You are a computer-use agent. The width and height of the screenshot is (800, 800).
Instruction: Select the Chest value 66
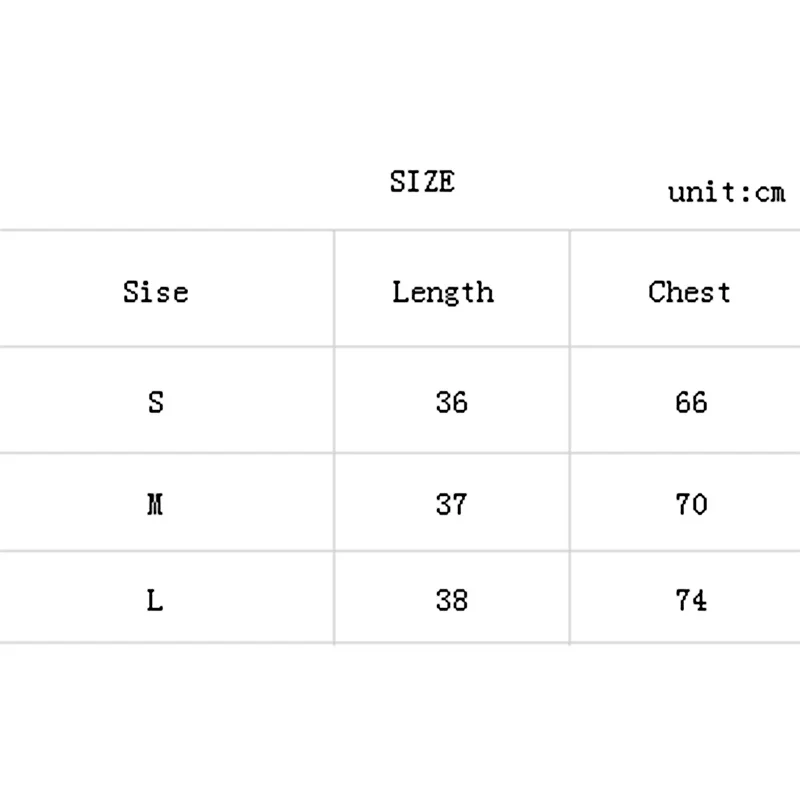point(691,402)
